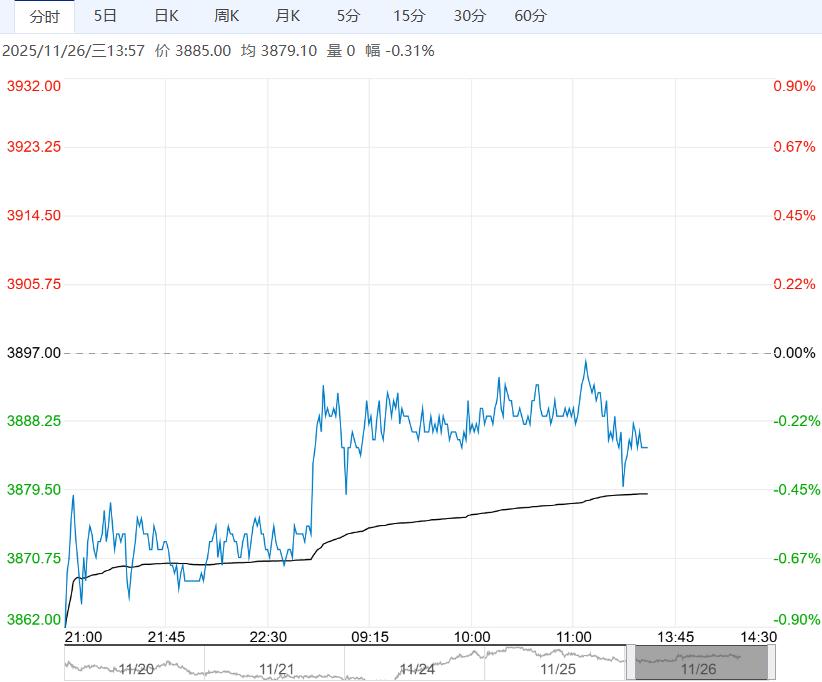Screen dimensions: 822x682
Task: Switch to the 30分 chart interval
Action: point(470,17)
